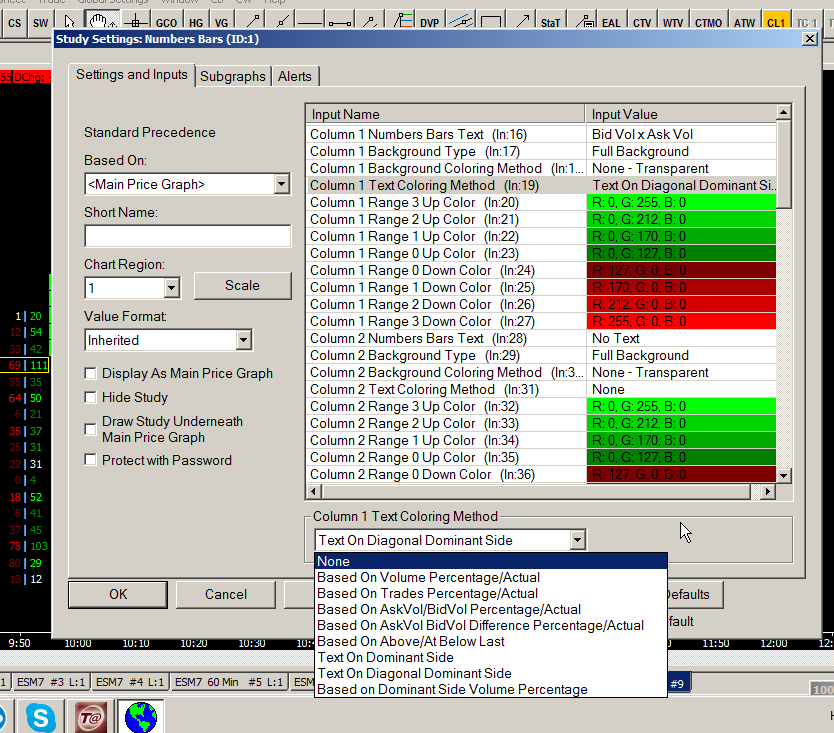Choose Based On AskVol BidVol Difference option
Image resolution: width=834 pixels, height=733 pixels.
491,625
